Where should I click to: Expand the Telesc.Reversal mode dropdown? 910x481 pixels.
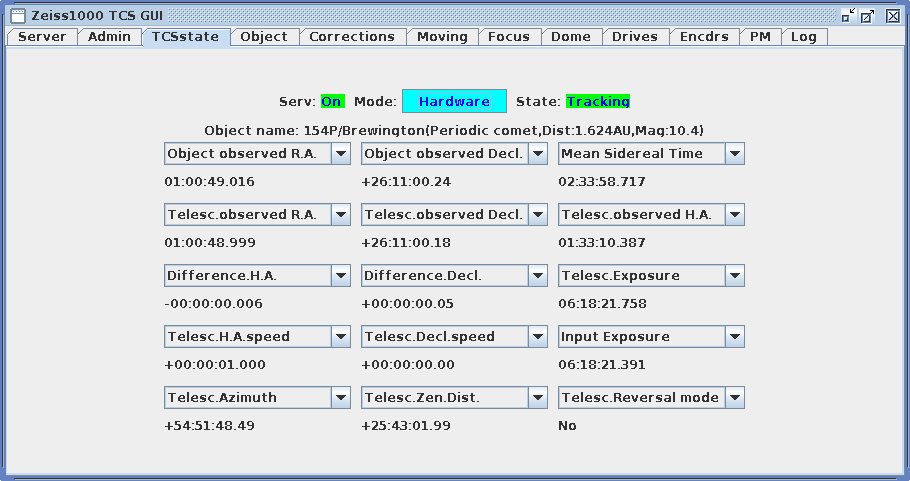(651, 397)
